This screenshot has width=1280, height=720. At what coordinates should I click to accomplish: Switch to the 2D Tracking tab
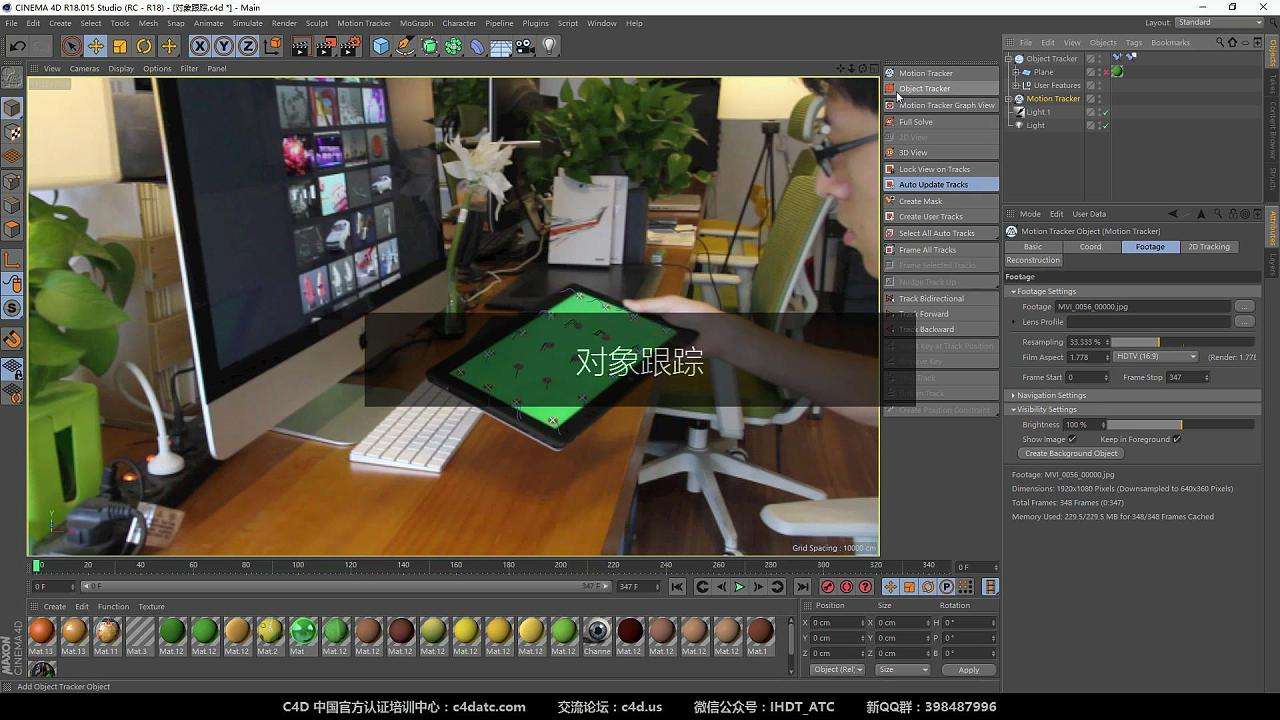click(1209, 247)
